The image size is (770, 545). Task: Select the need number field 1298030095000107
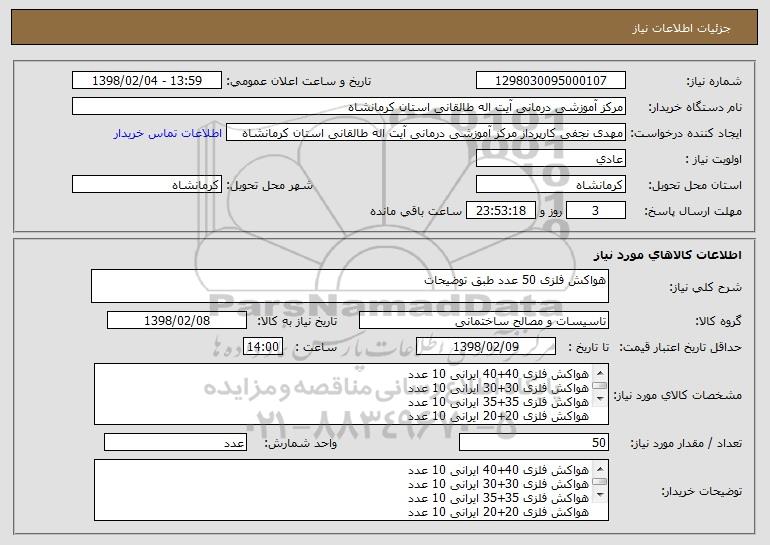coord(550,81)
